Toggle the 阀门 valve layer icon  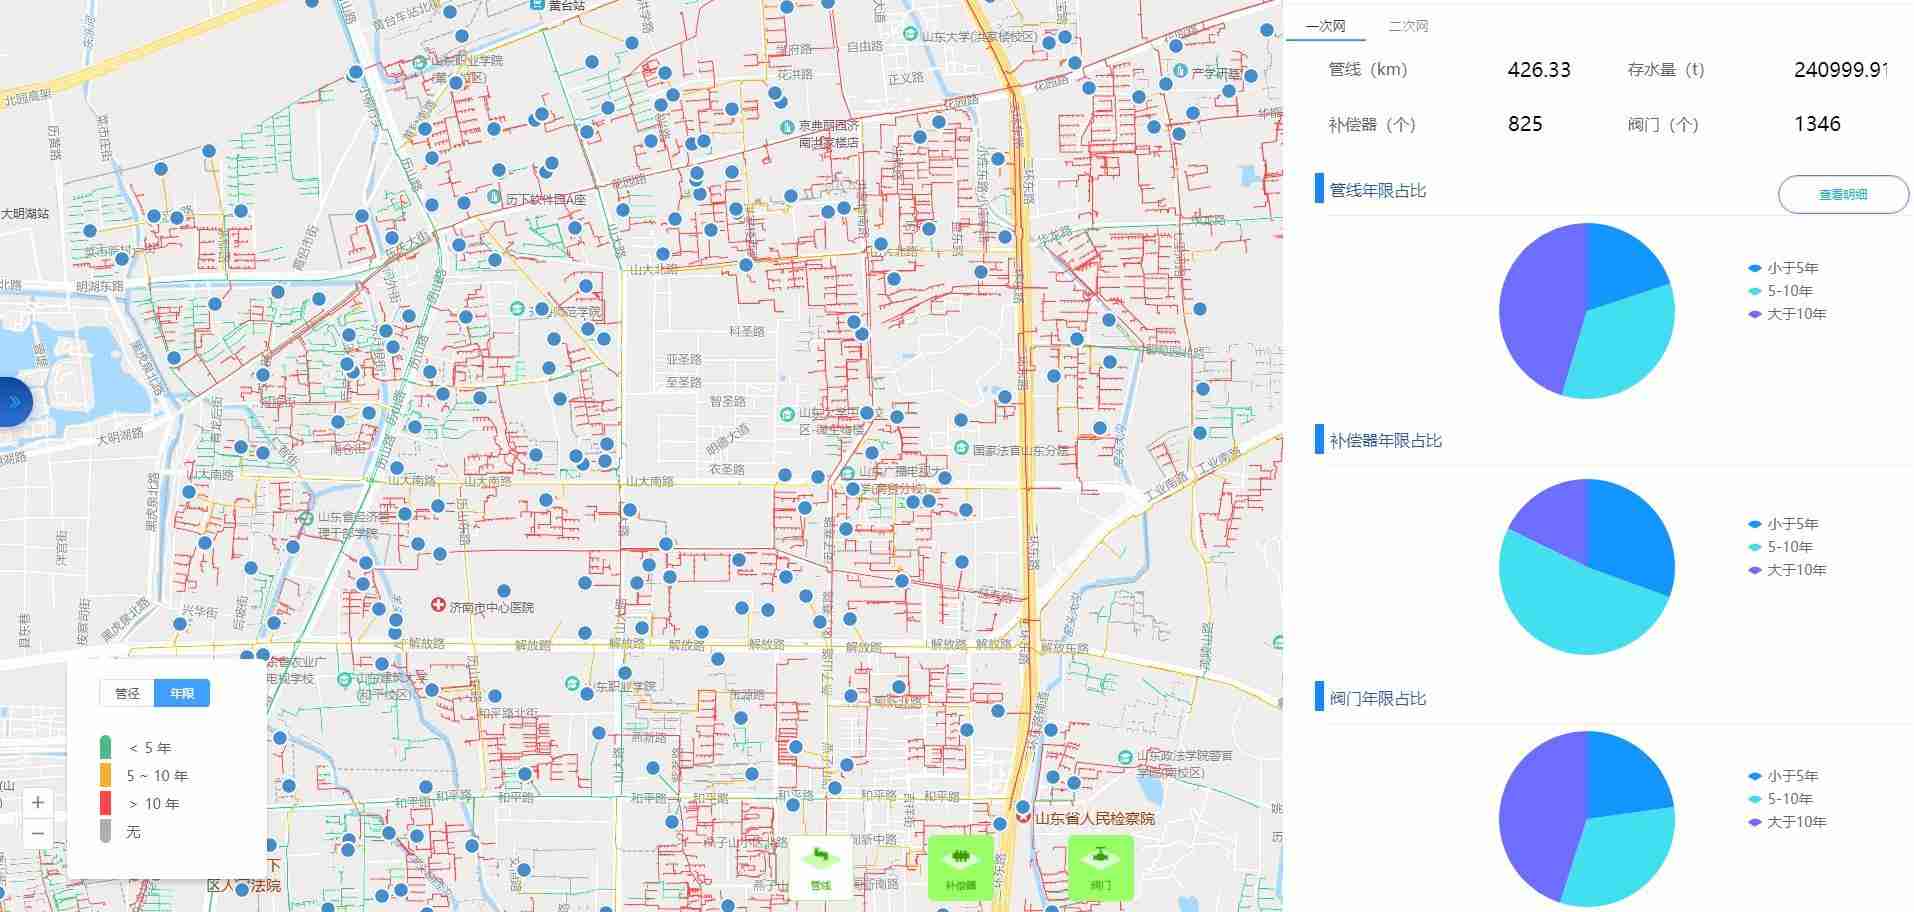coord(1100,866)
